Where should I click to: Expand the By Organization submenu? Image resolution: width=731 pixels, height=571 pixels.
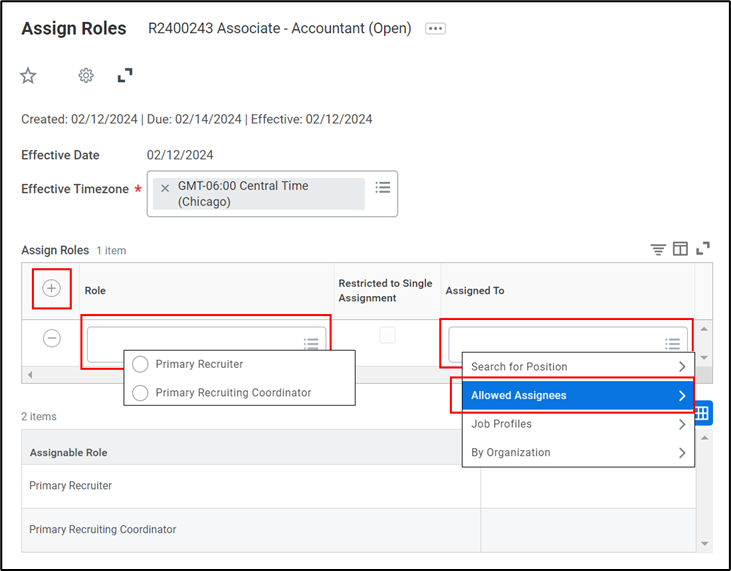click(577, 452)
